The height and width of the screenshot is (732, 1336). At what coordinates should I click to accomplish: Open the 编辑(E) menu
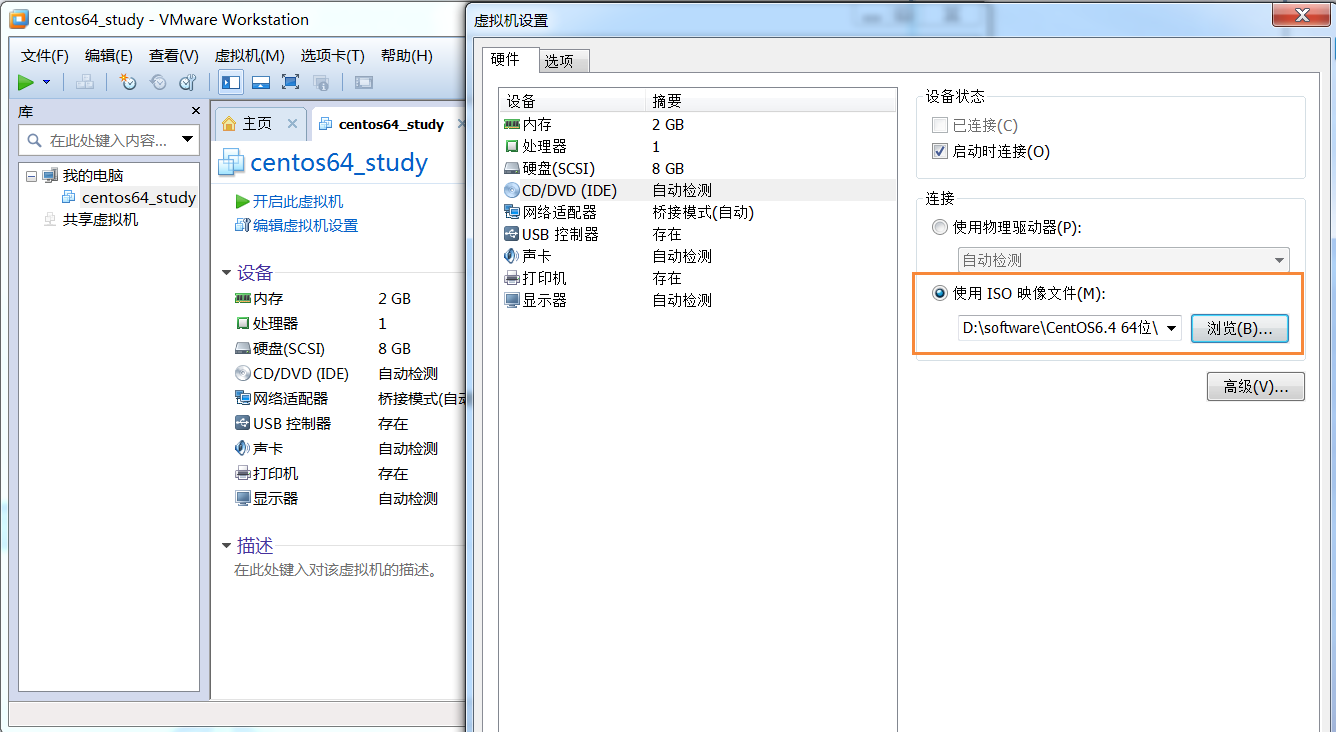109,56
